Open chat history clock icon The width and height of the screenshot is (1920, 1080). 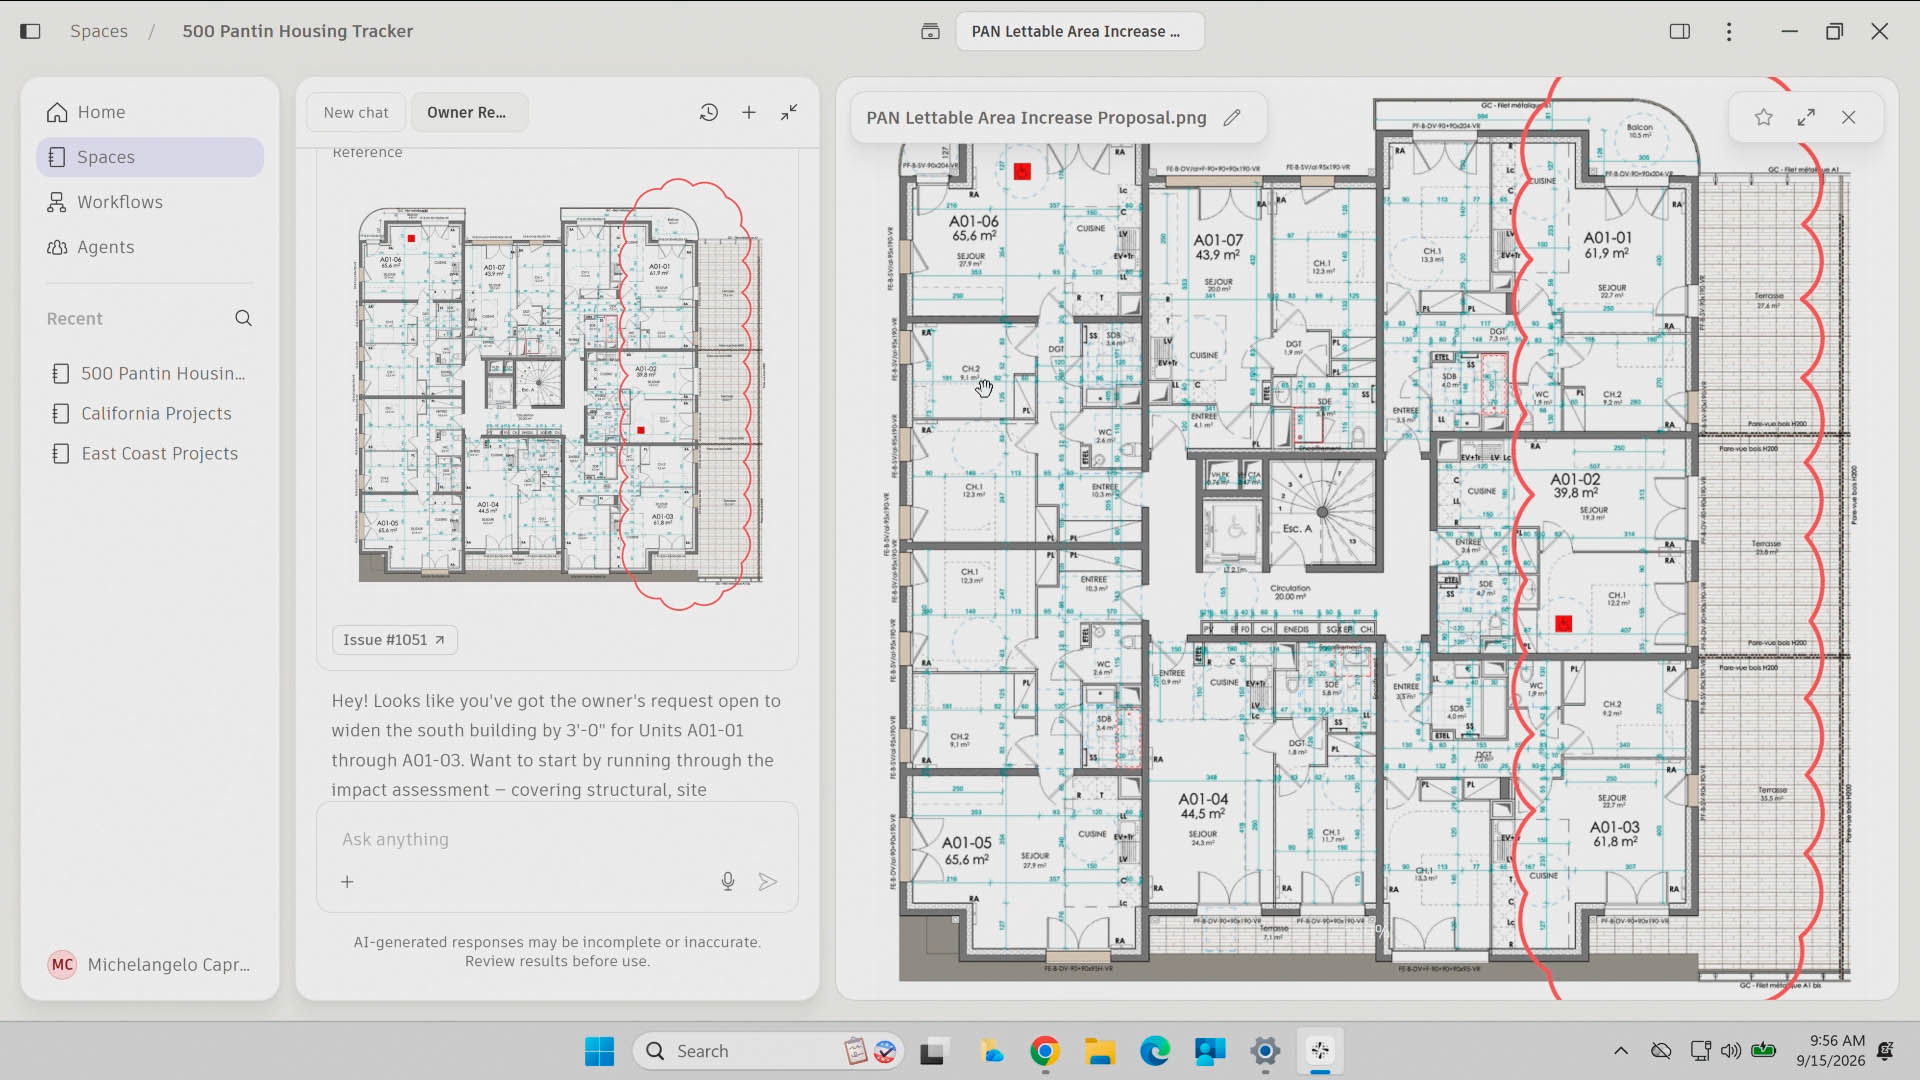pos(709,112)
